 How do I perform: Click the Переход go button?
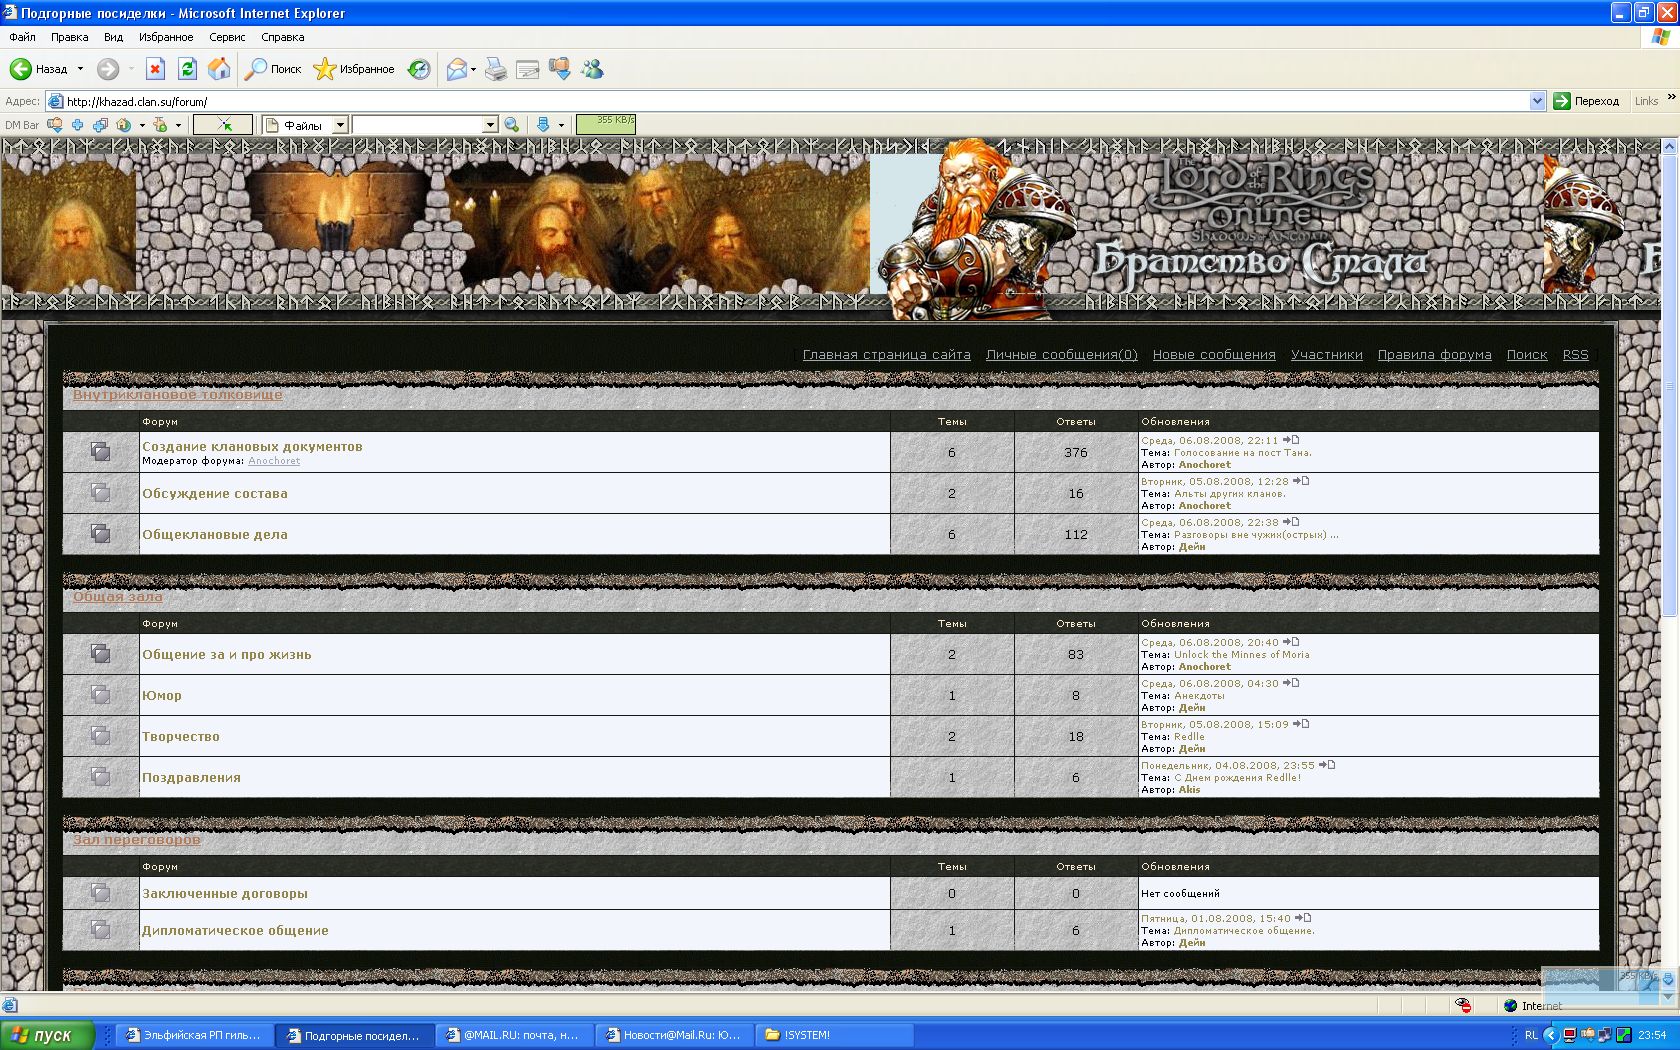1587,101
